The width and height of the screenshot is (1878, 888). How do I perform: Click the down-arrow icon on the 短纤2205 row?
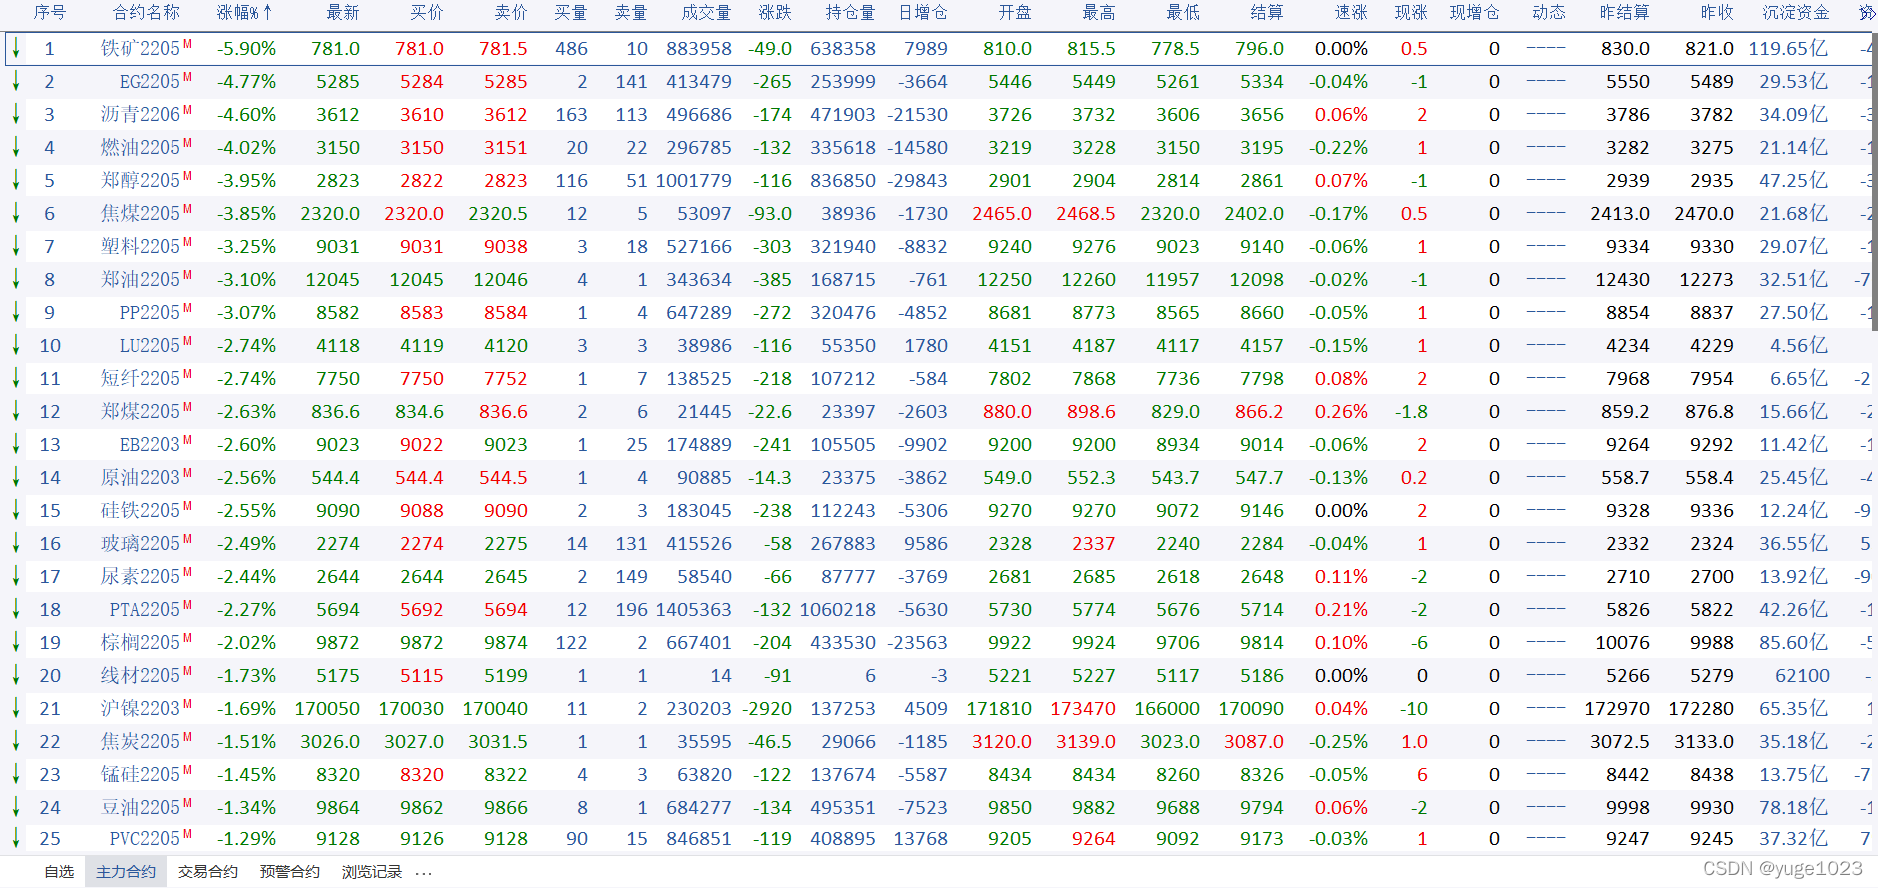(16, 378)
